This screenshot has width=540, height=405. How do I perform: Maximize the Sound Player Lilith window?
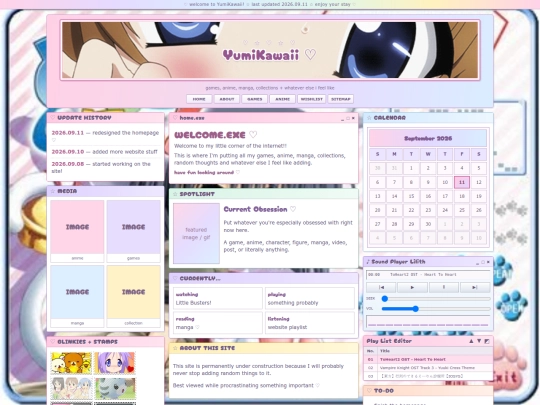pos(483,262)
